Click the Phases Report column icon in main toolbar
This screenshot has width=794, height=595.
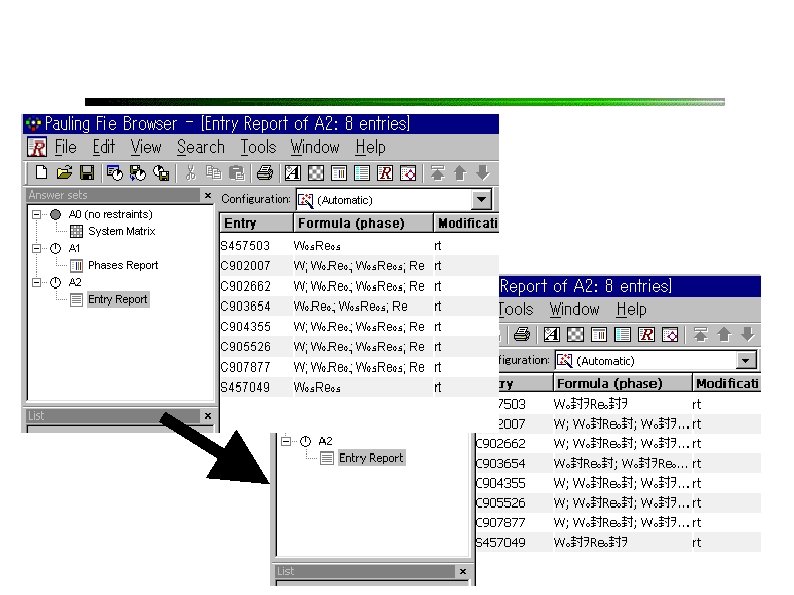tap(339, 173)
